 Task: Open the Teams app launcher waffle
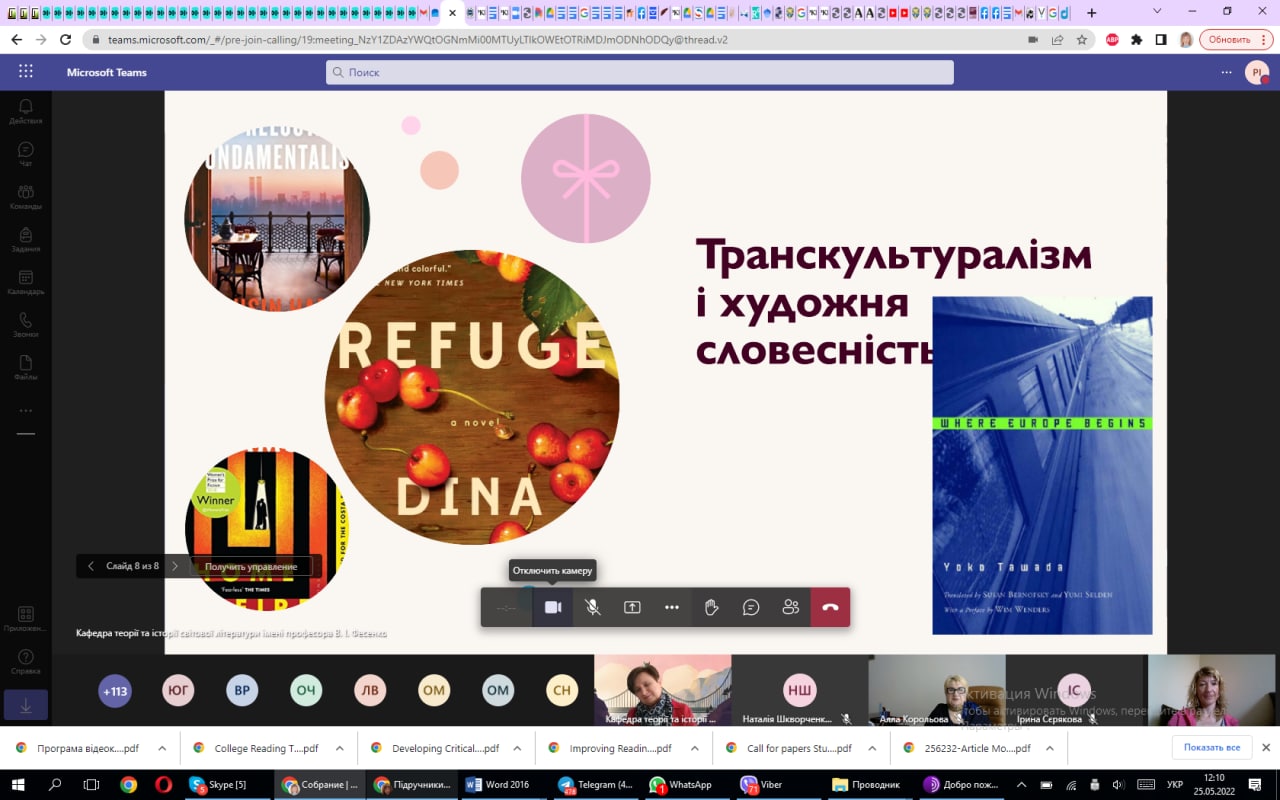click(26, 72)
